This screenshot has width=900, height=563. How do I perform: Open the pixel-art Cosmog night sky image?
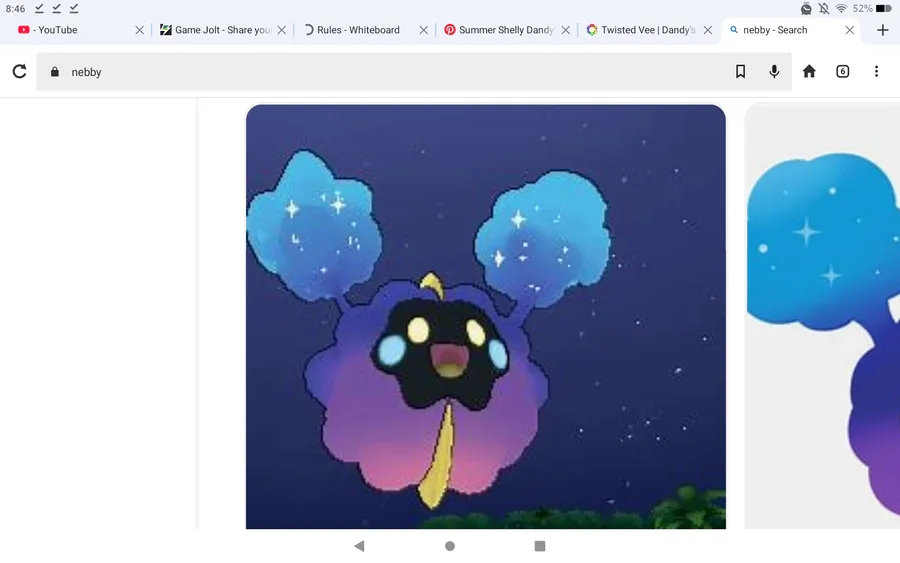[486, 316]
